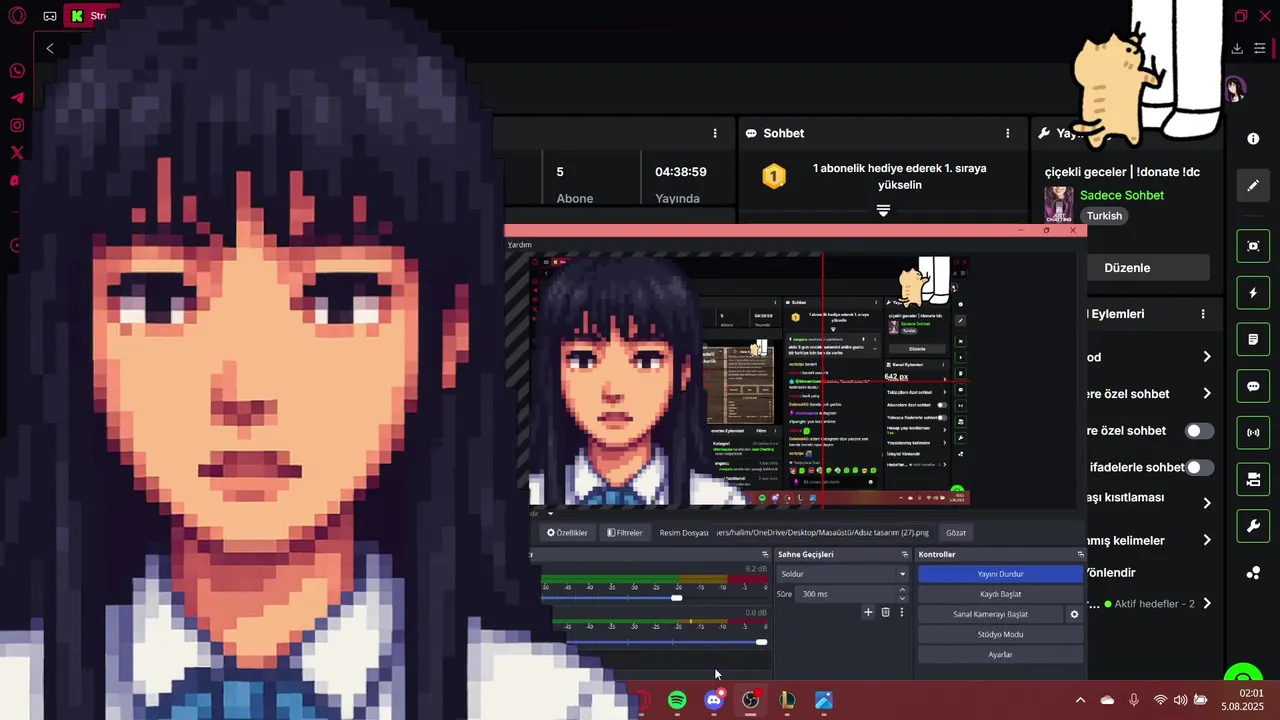Open the profile avatar at top right

[x=1236, y=89]
